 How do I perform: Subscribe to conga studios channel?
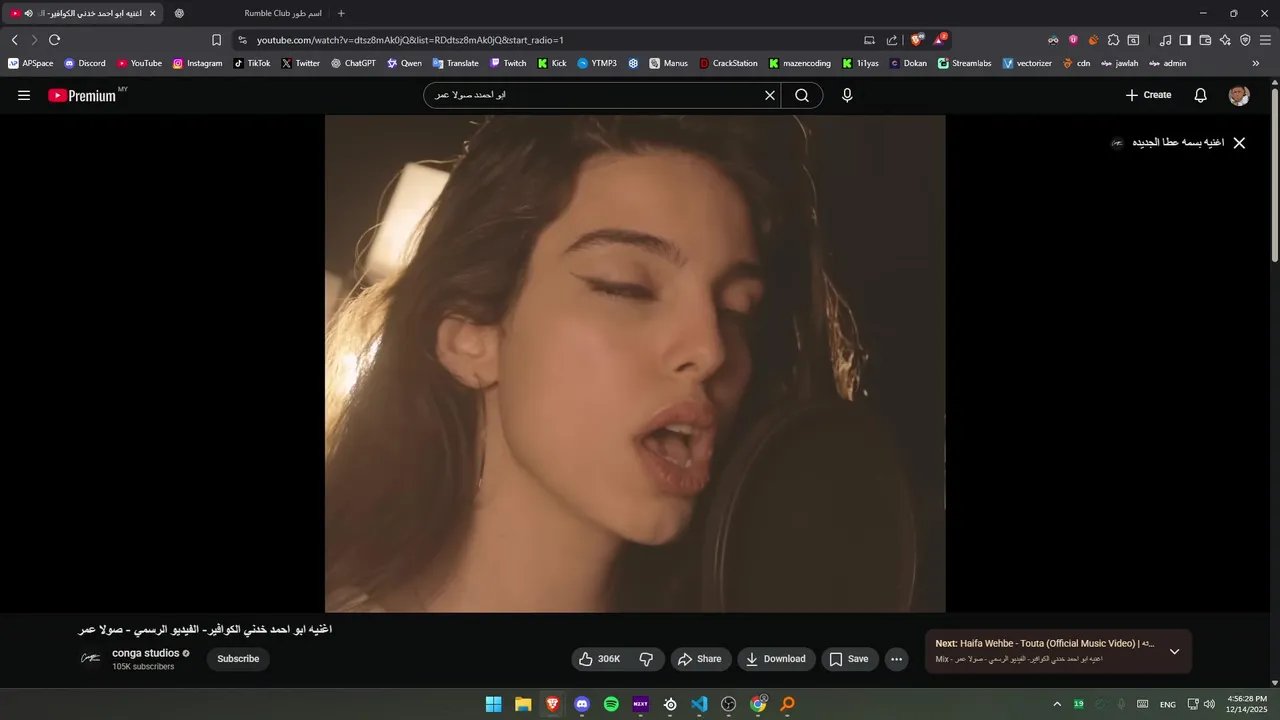coord(238,659)
